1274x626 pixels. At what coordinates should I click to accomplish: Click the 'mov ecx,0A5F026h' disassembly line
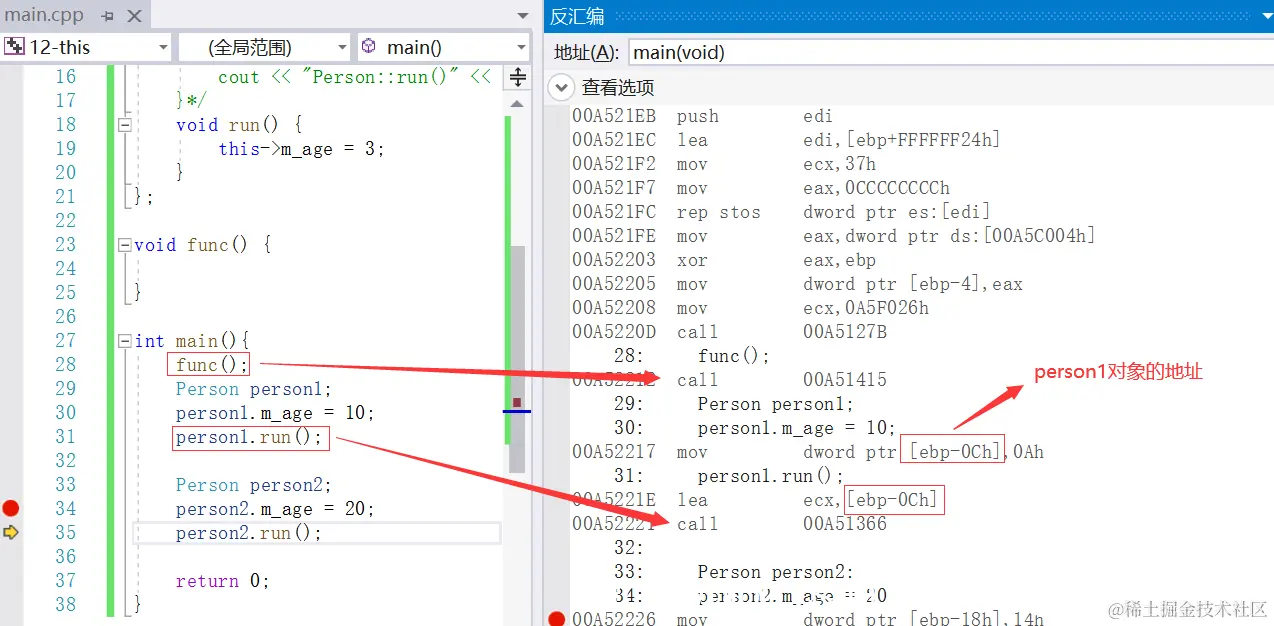(x=802, y=308)
